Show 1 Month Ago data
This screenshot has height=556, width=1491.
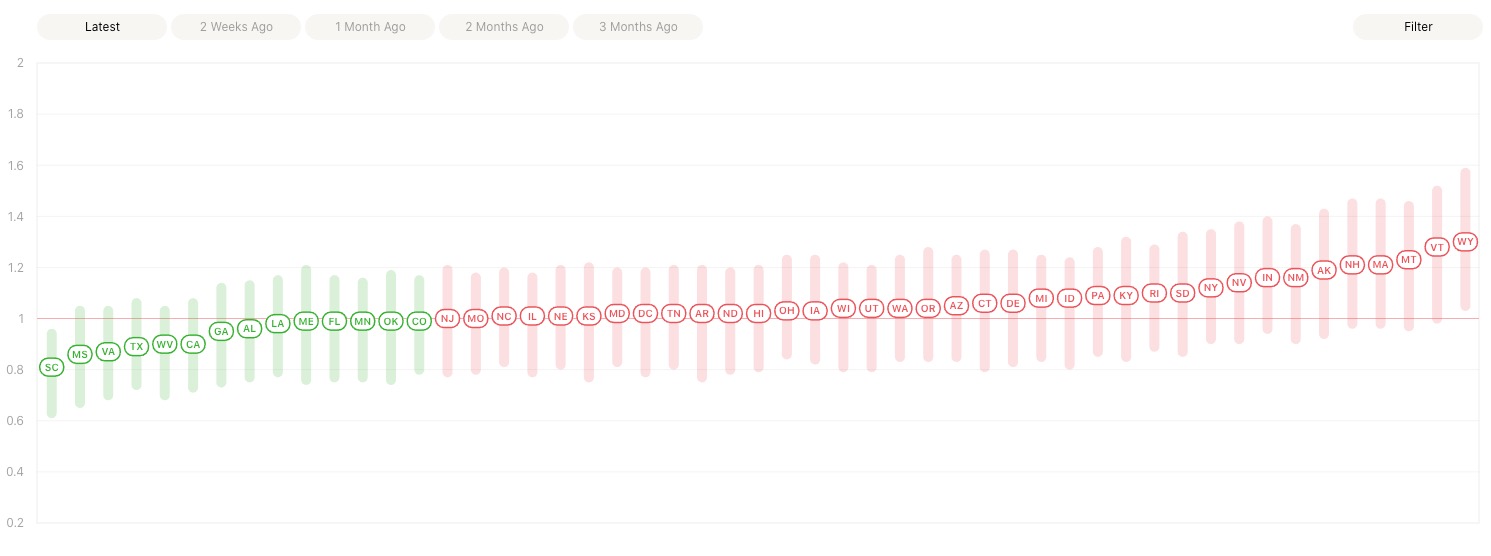click(370, 27)
